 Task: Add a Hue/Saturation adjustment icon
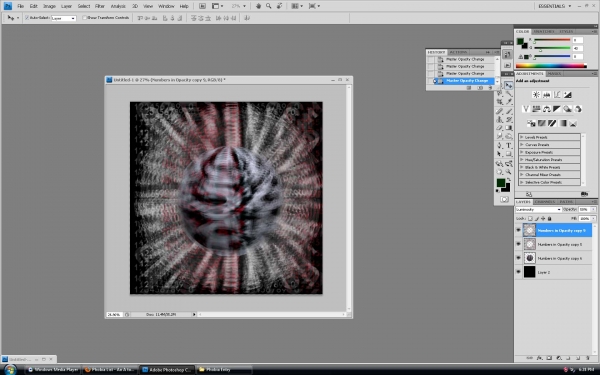click(x=536, y=109)
